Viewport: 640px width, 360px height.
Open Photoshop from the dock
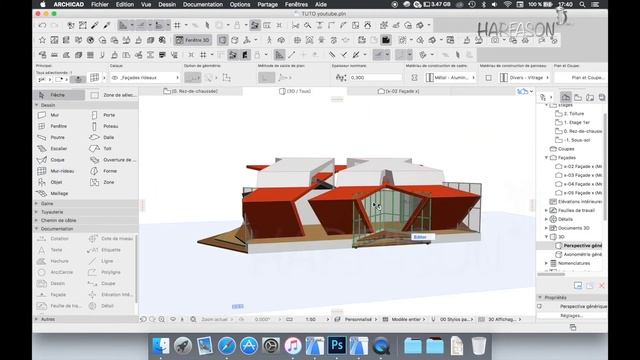[x=337, y=346]
